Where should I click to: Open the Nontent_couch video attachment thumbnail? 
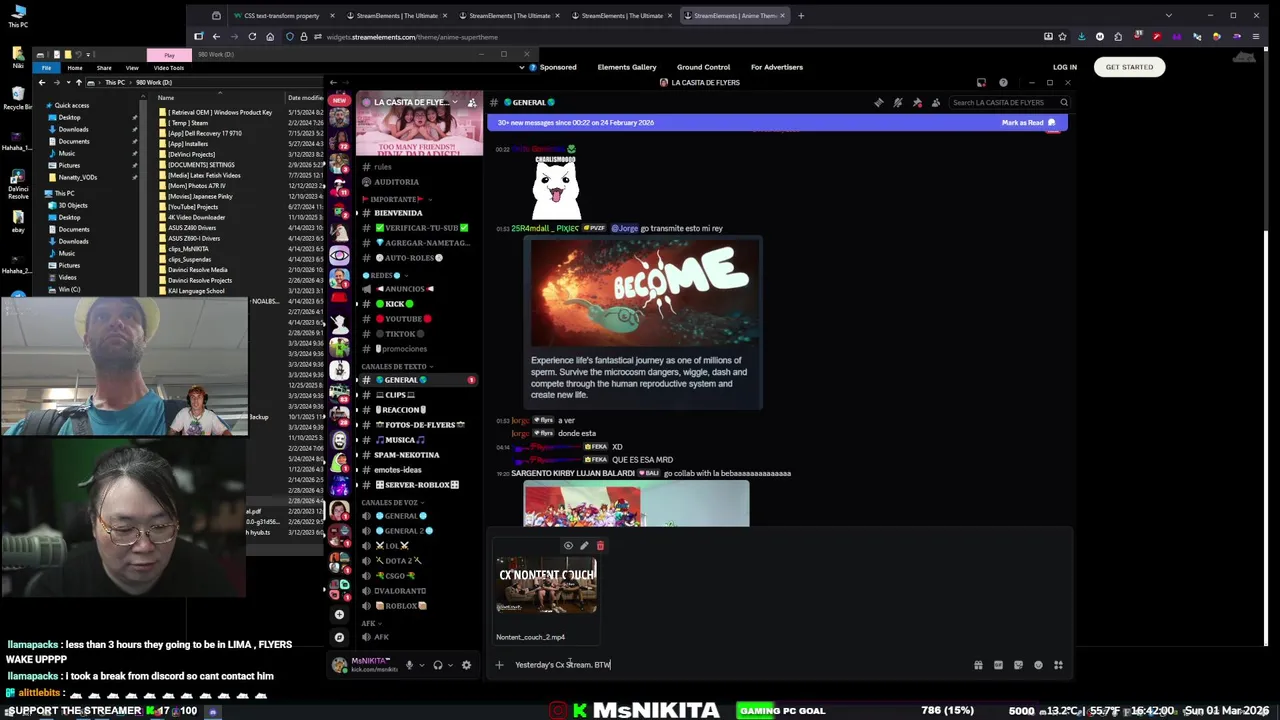[547, 585]
